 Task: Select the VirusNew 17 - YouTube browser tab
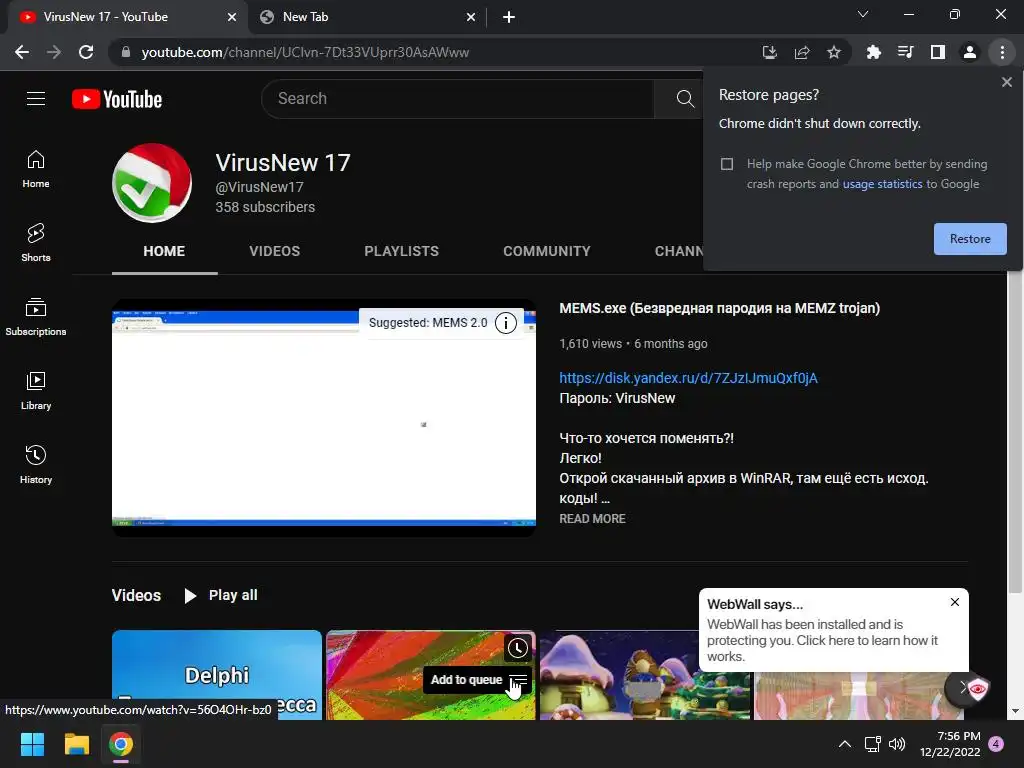[x=127, y=17]
